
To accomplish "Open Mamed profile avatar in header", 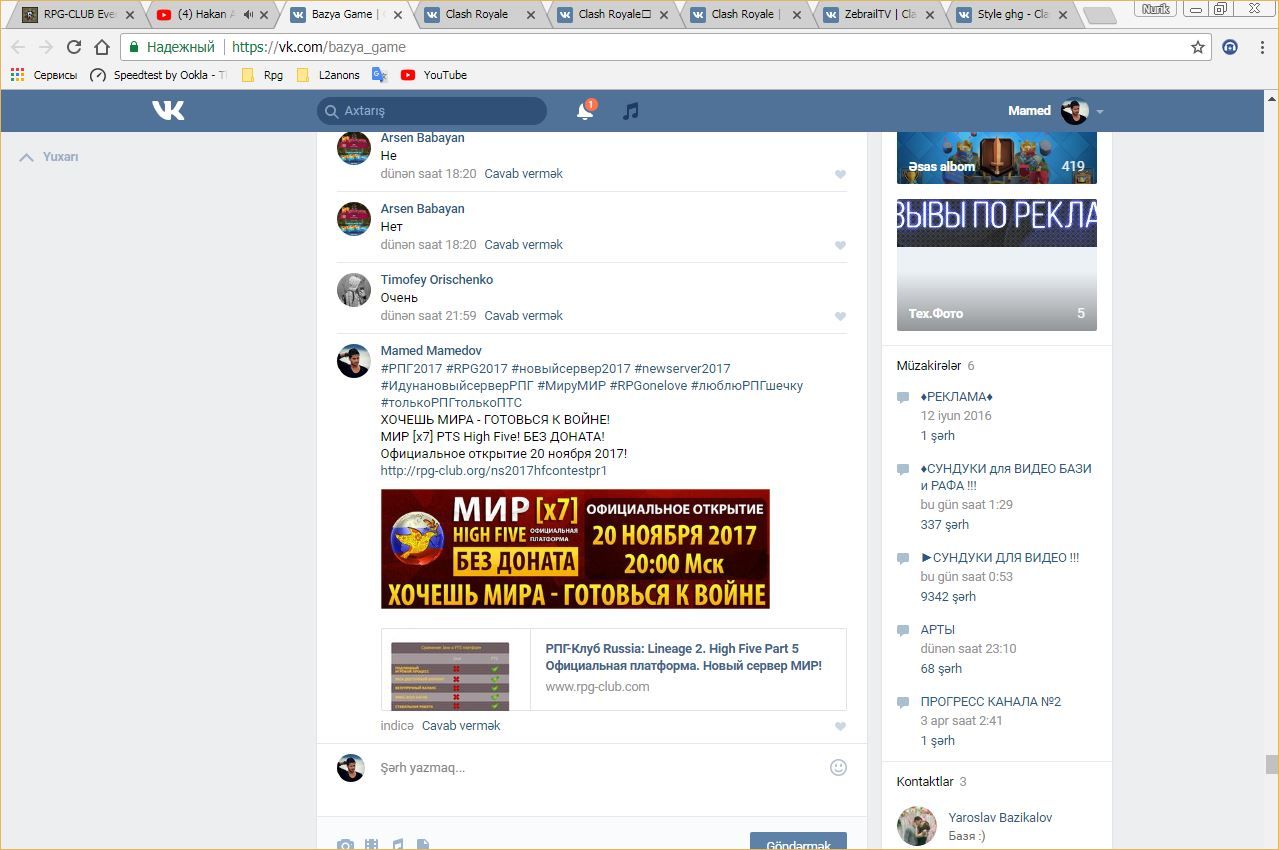I will point(1075,111).
